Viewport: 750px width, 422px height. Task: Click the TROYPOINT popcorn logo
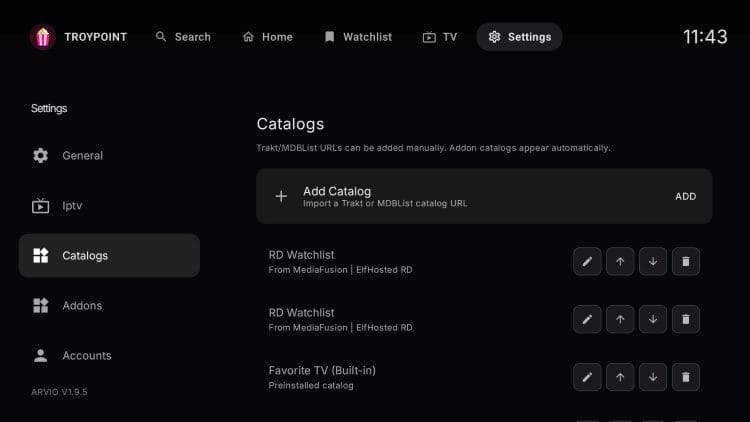[43, 37]
